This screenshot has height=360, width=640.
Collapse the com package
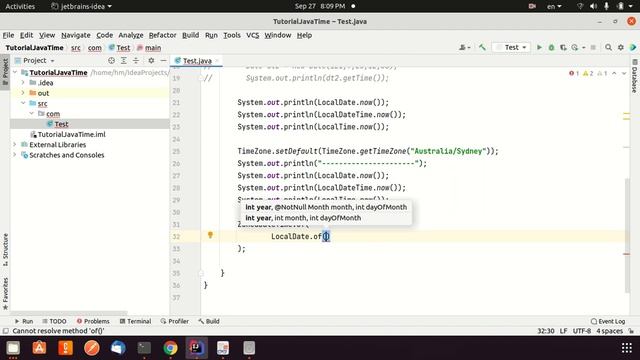coord(31,113)
